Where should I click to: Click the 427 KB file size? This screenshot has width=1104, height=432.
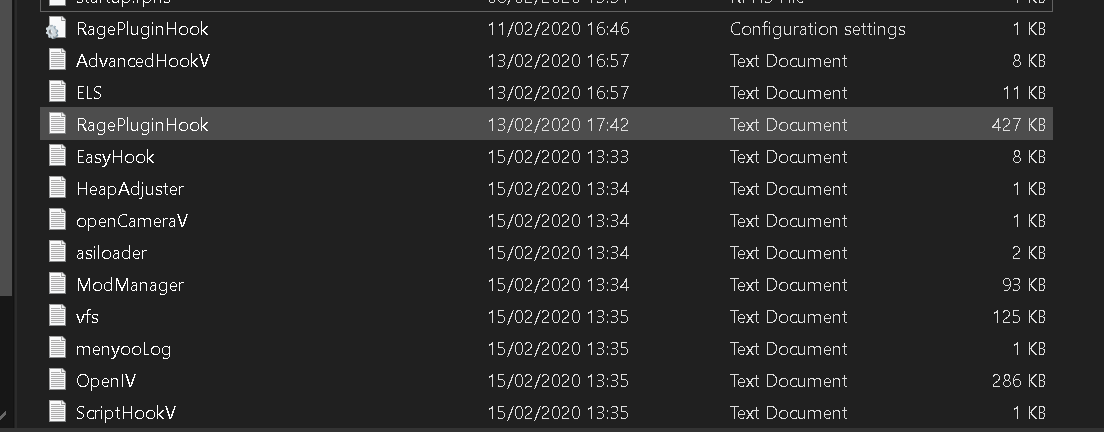tap(1018, 125)
